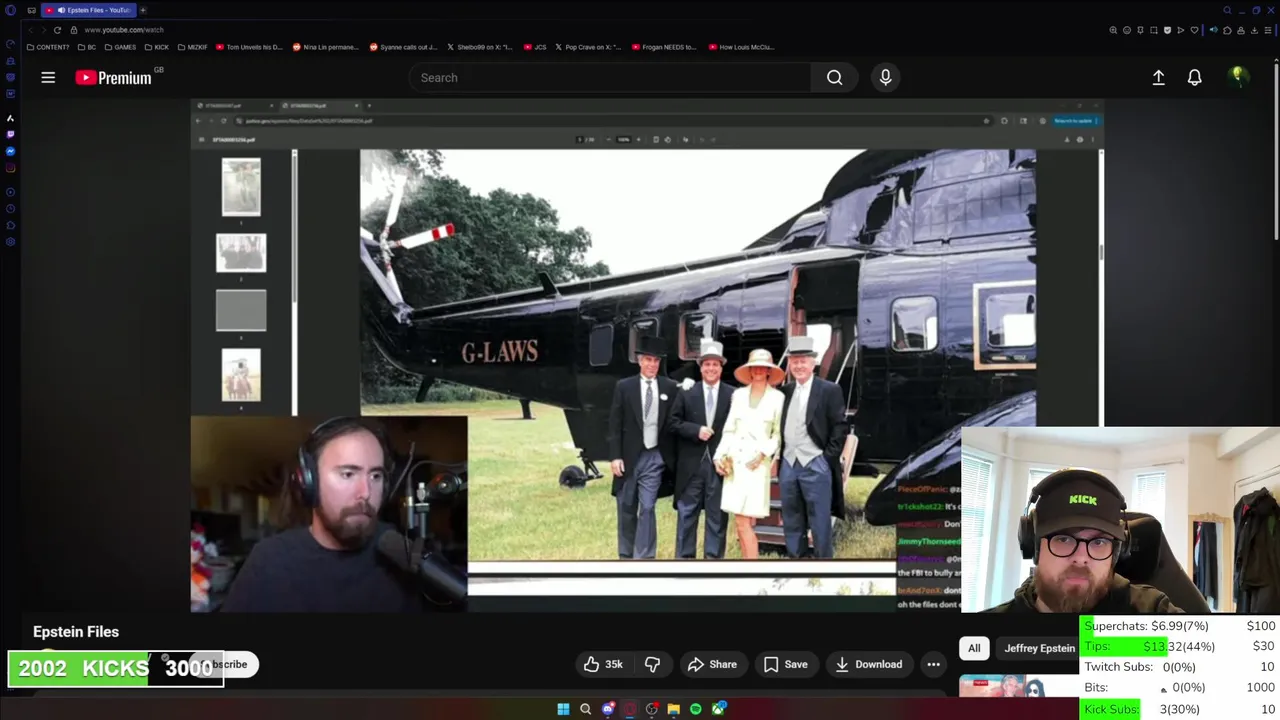
Task: Start voice search with microphone icon
Action: point(885,77)
